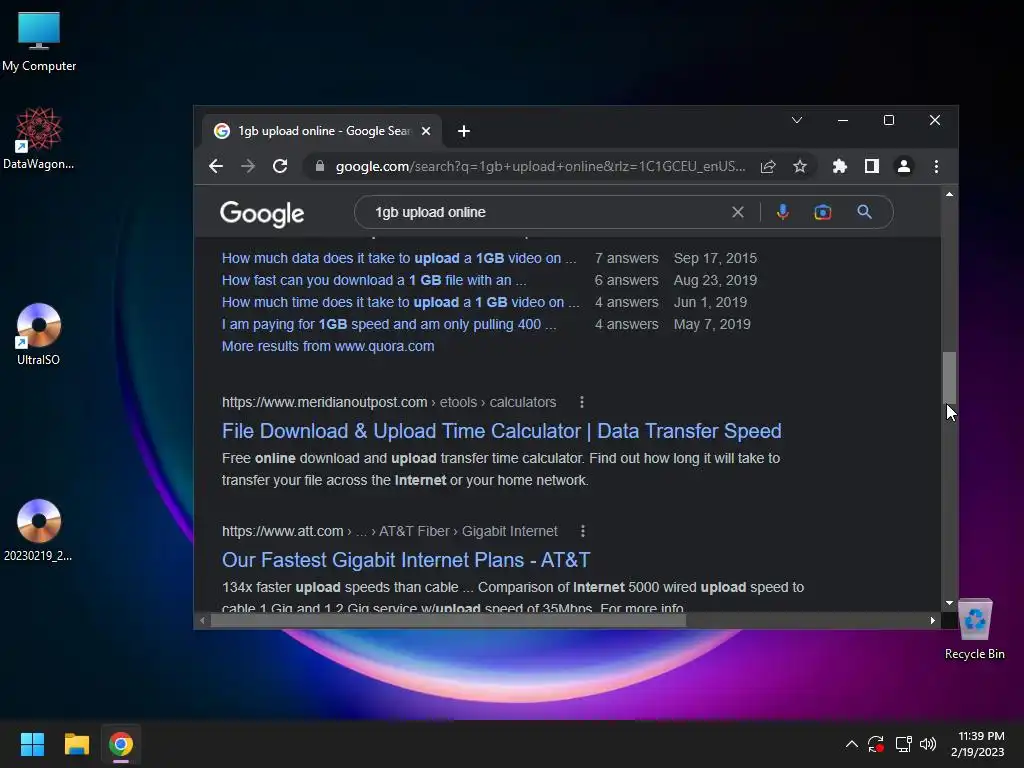This screenshot has height=768, width=1024.
Task: Minimize the Chrome window
Action: click(x=842, y=120)
